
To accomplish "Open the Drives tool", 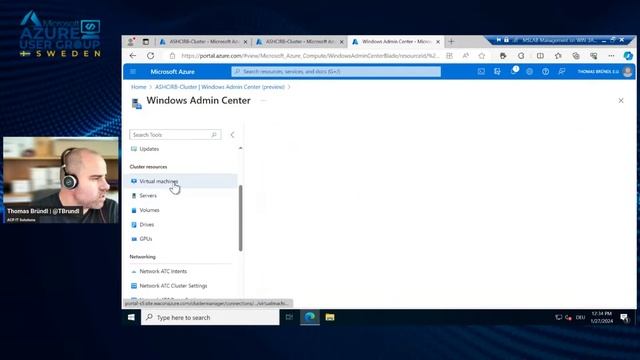I will click(x=147, y=224).
